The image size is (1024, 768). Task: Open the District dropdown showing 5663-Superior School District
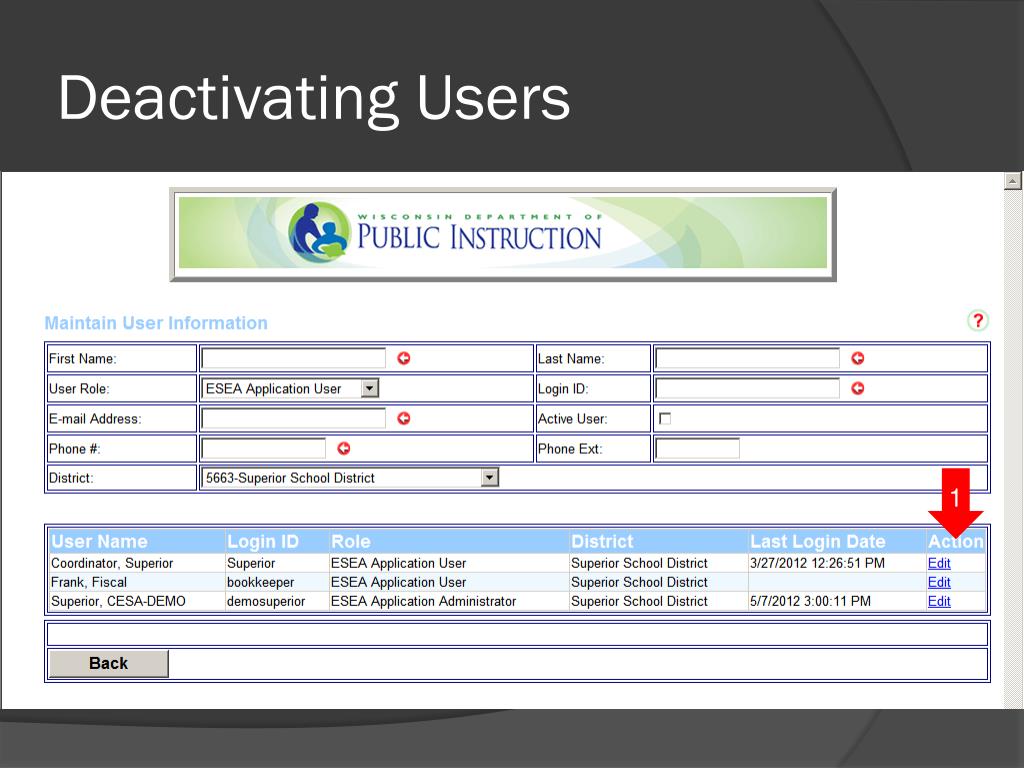pos(350,477)
